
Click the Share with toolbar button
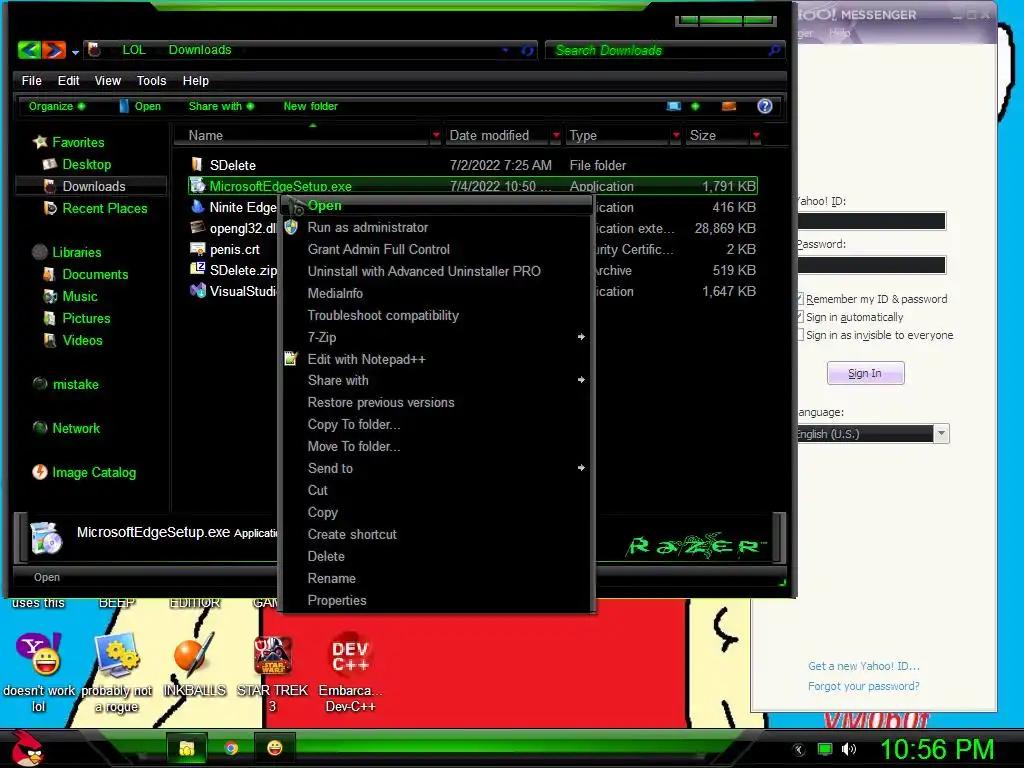(x=221, y=106)
